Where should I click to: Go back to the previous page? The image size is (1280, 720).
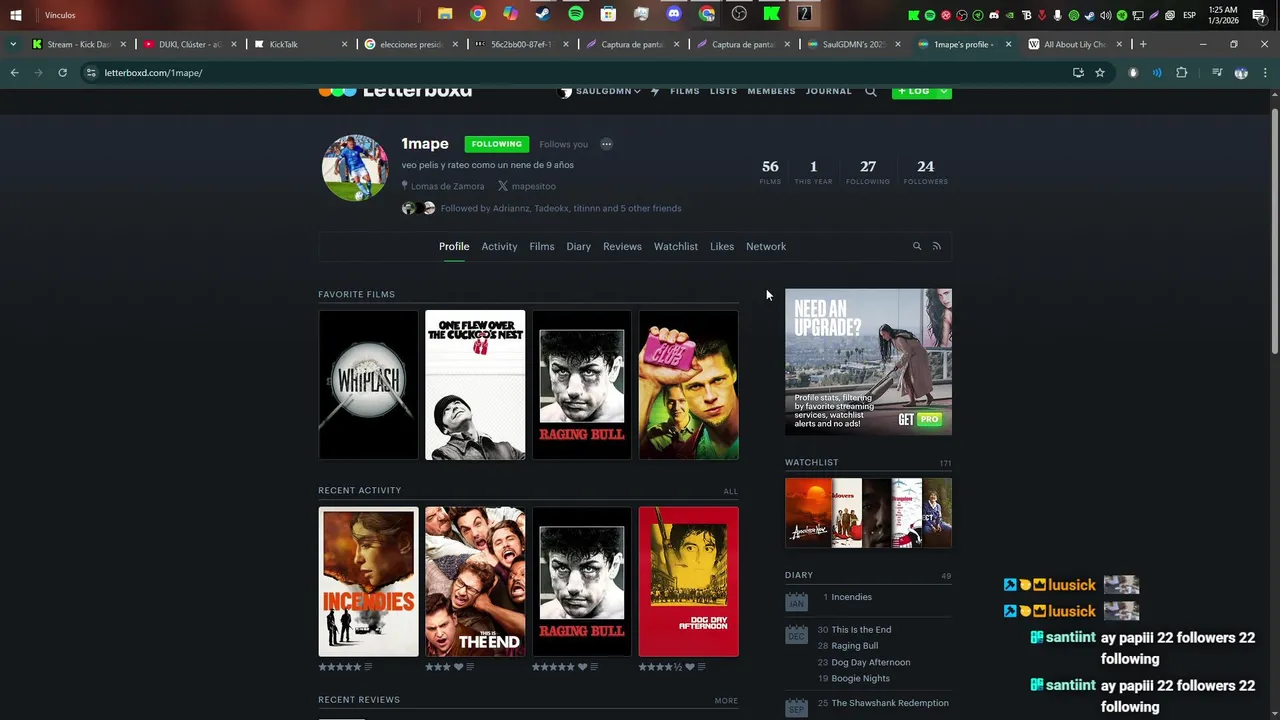[x=14, y=73]
